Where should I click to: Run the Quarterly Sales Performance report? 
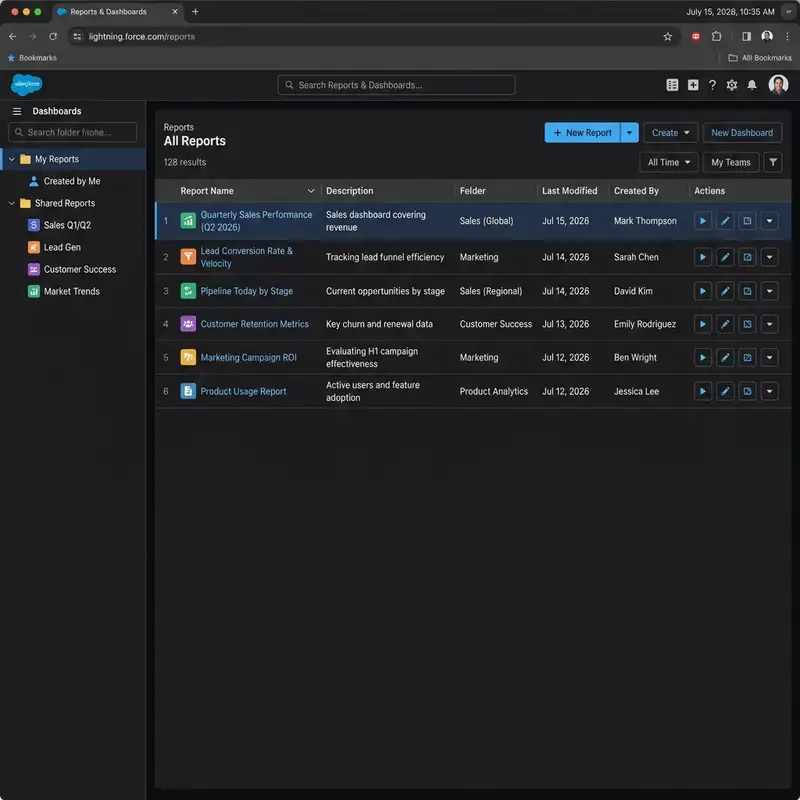[703, 221]
